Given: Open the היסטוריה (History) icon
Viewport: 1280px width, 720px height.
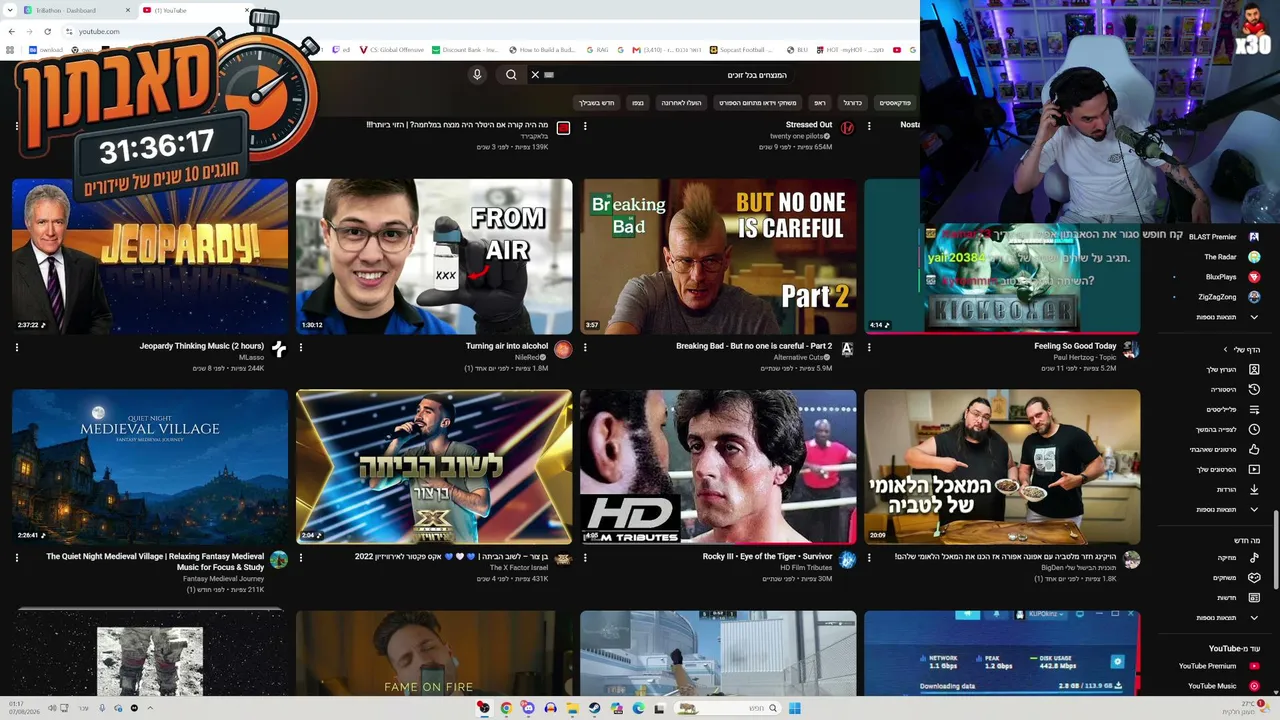Looking at the screenshot, I should [x=1254, y=389].
